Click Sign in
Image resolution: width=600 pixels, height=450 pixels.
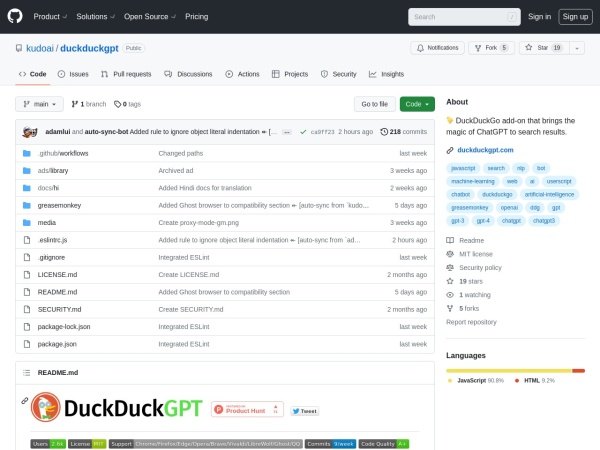point(540,16)
